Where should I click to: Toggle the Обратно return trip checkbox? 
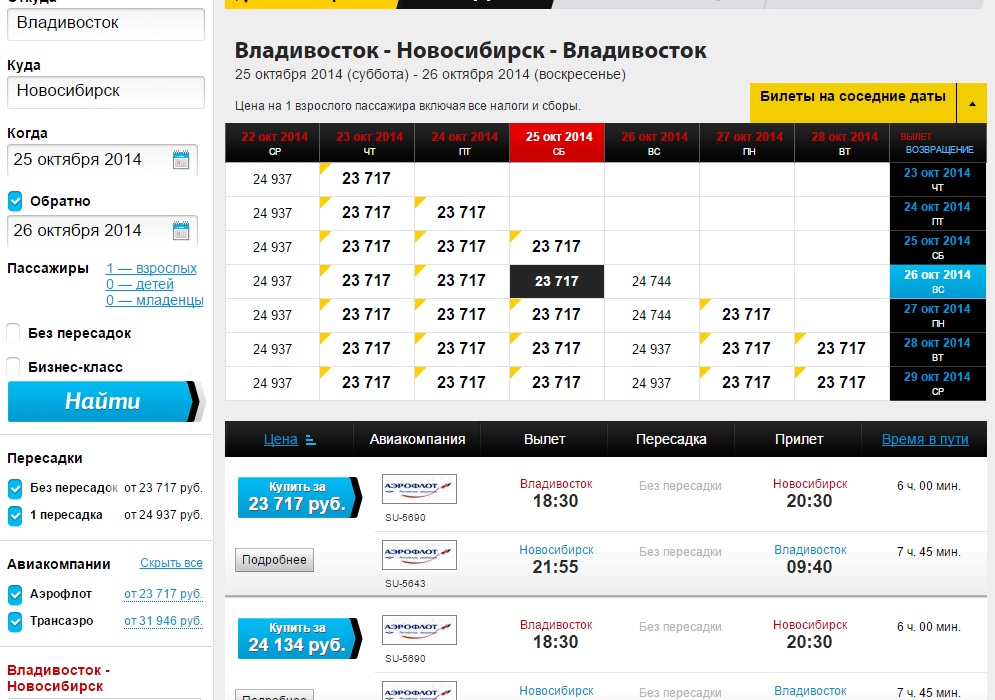pos(15,201)
